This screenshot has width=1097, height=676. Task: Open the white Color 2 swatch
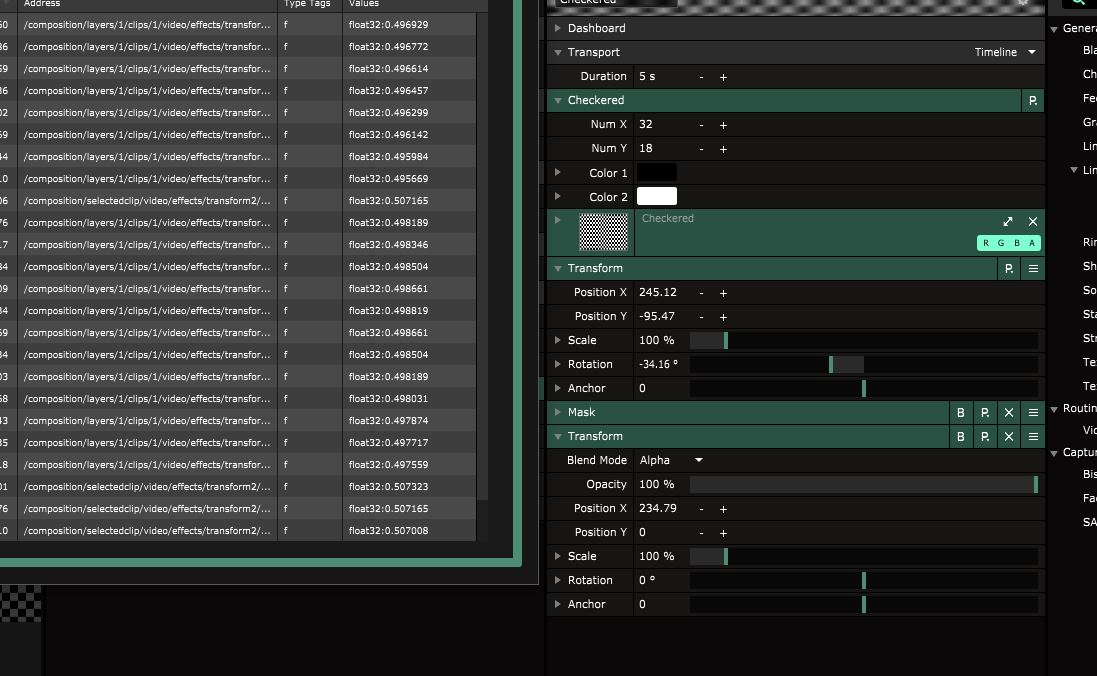[656, 197]
